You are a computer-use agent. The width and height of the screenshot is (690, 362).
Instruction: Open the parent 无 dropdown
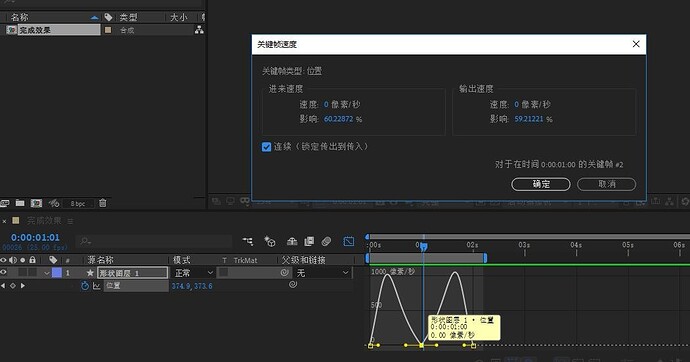tap(323, 273)
